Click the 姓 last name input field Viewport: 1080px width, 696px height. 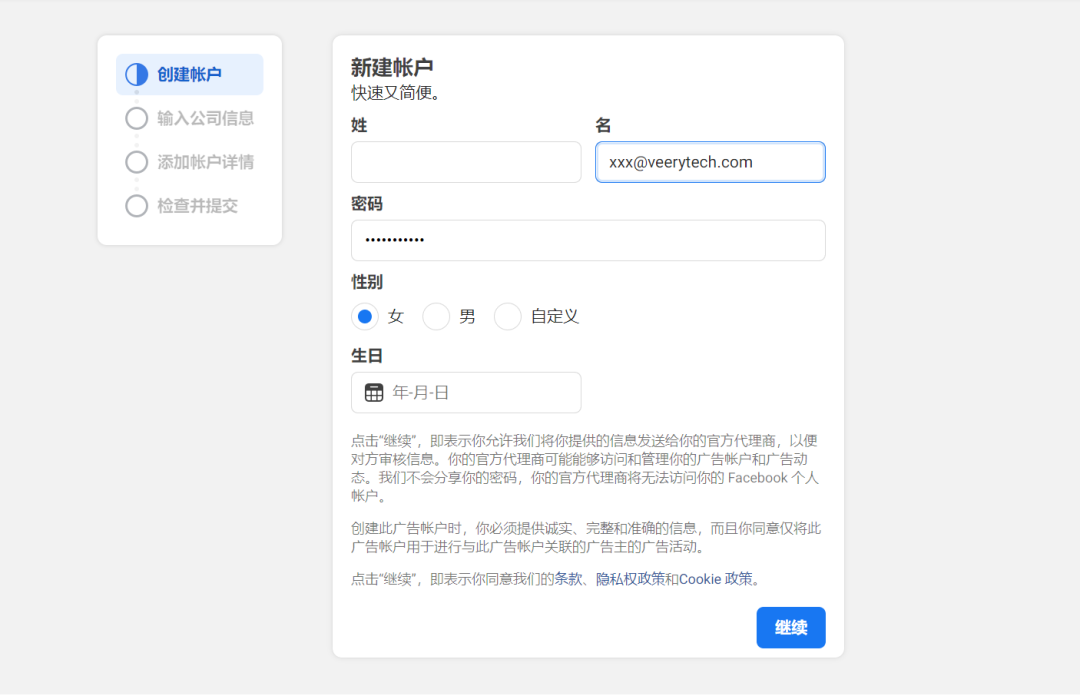pyautogui.click(x=465, y=161)
